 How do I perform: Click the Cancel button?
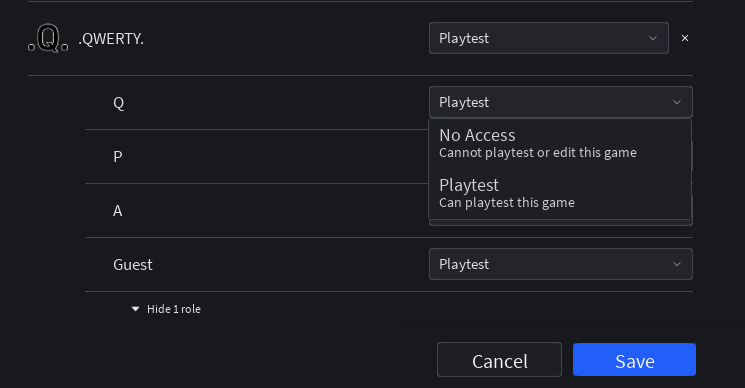point(499,360)
